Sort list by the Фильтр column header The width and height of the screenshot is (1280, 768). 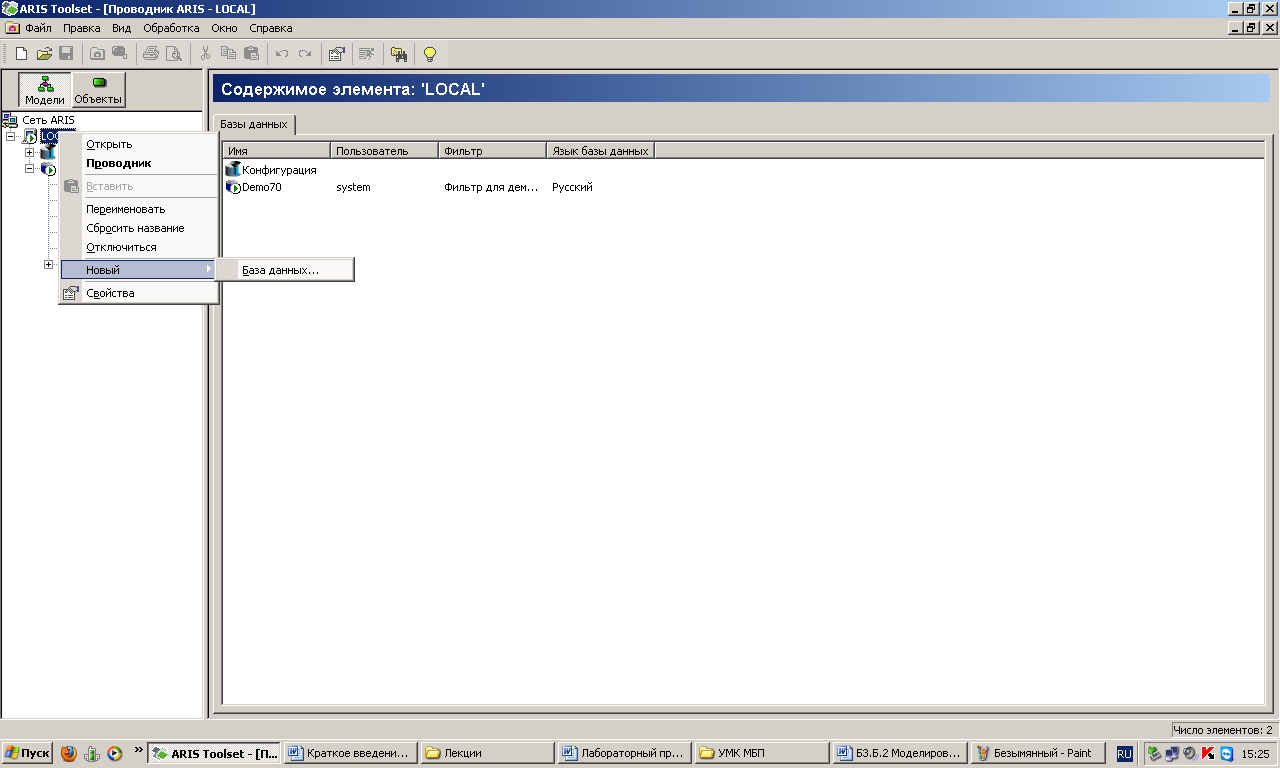coord(492,151)
